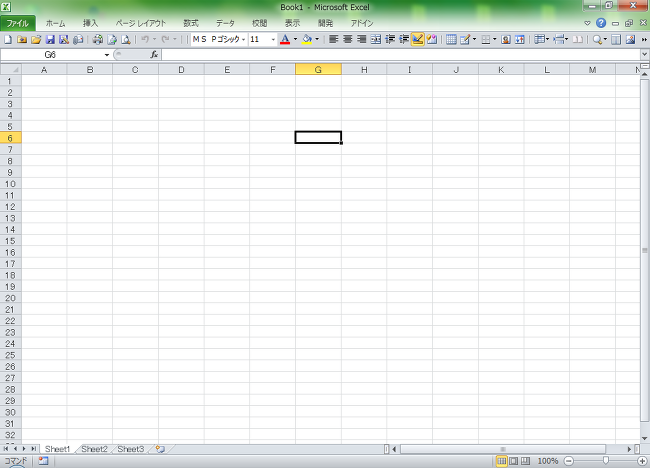Click the blue grid table icon
Image resolution: width=650 pixels, height=468 pixels.
(451, 39)
